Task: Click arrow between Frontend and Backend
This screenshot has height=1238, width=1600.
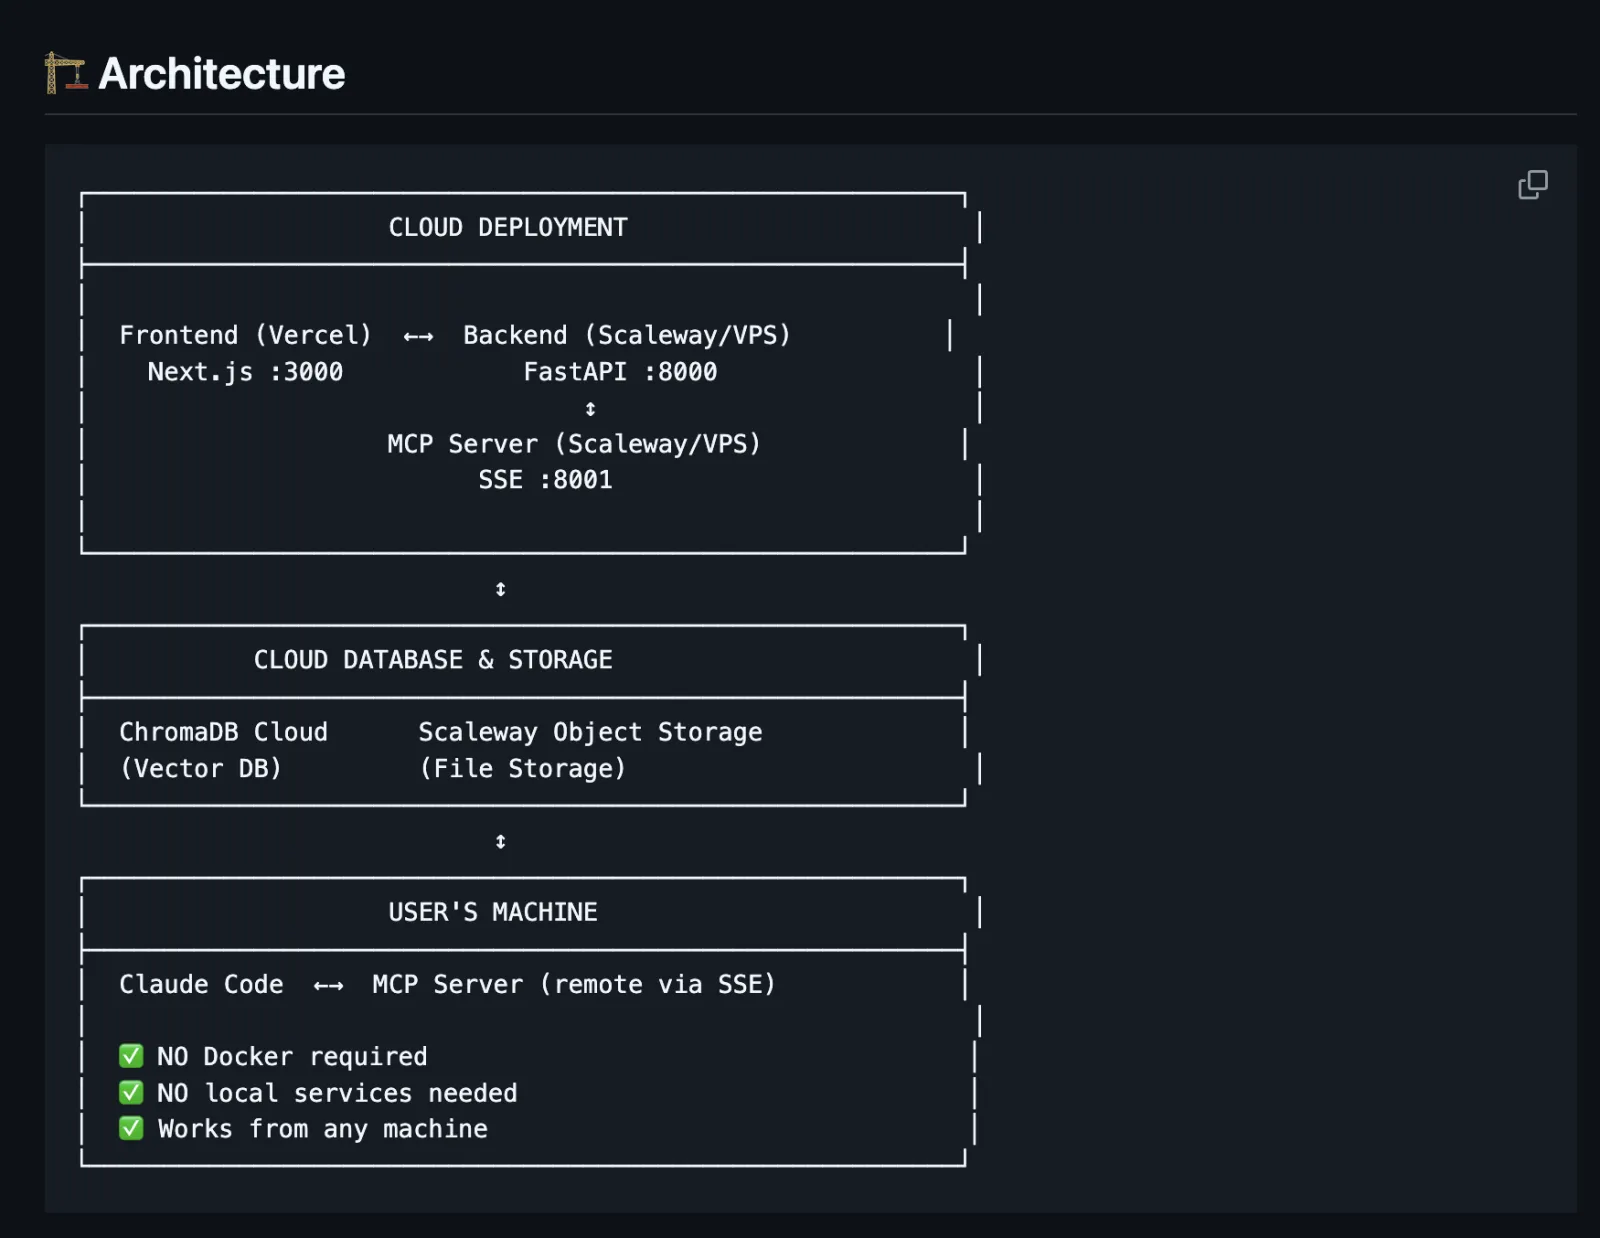Action: click(418, 337)
